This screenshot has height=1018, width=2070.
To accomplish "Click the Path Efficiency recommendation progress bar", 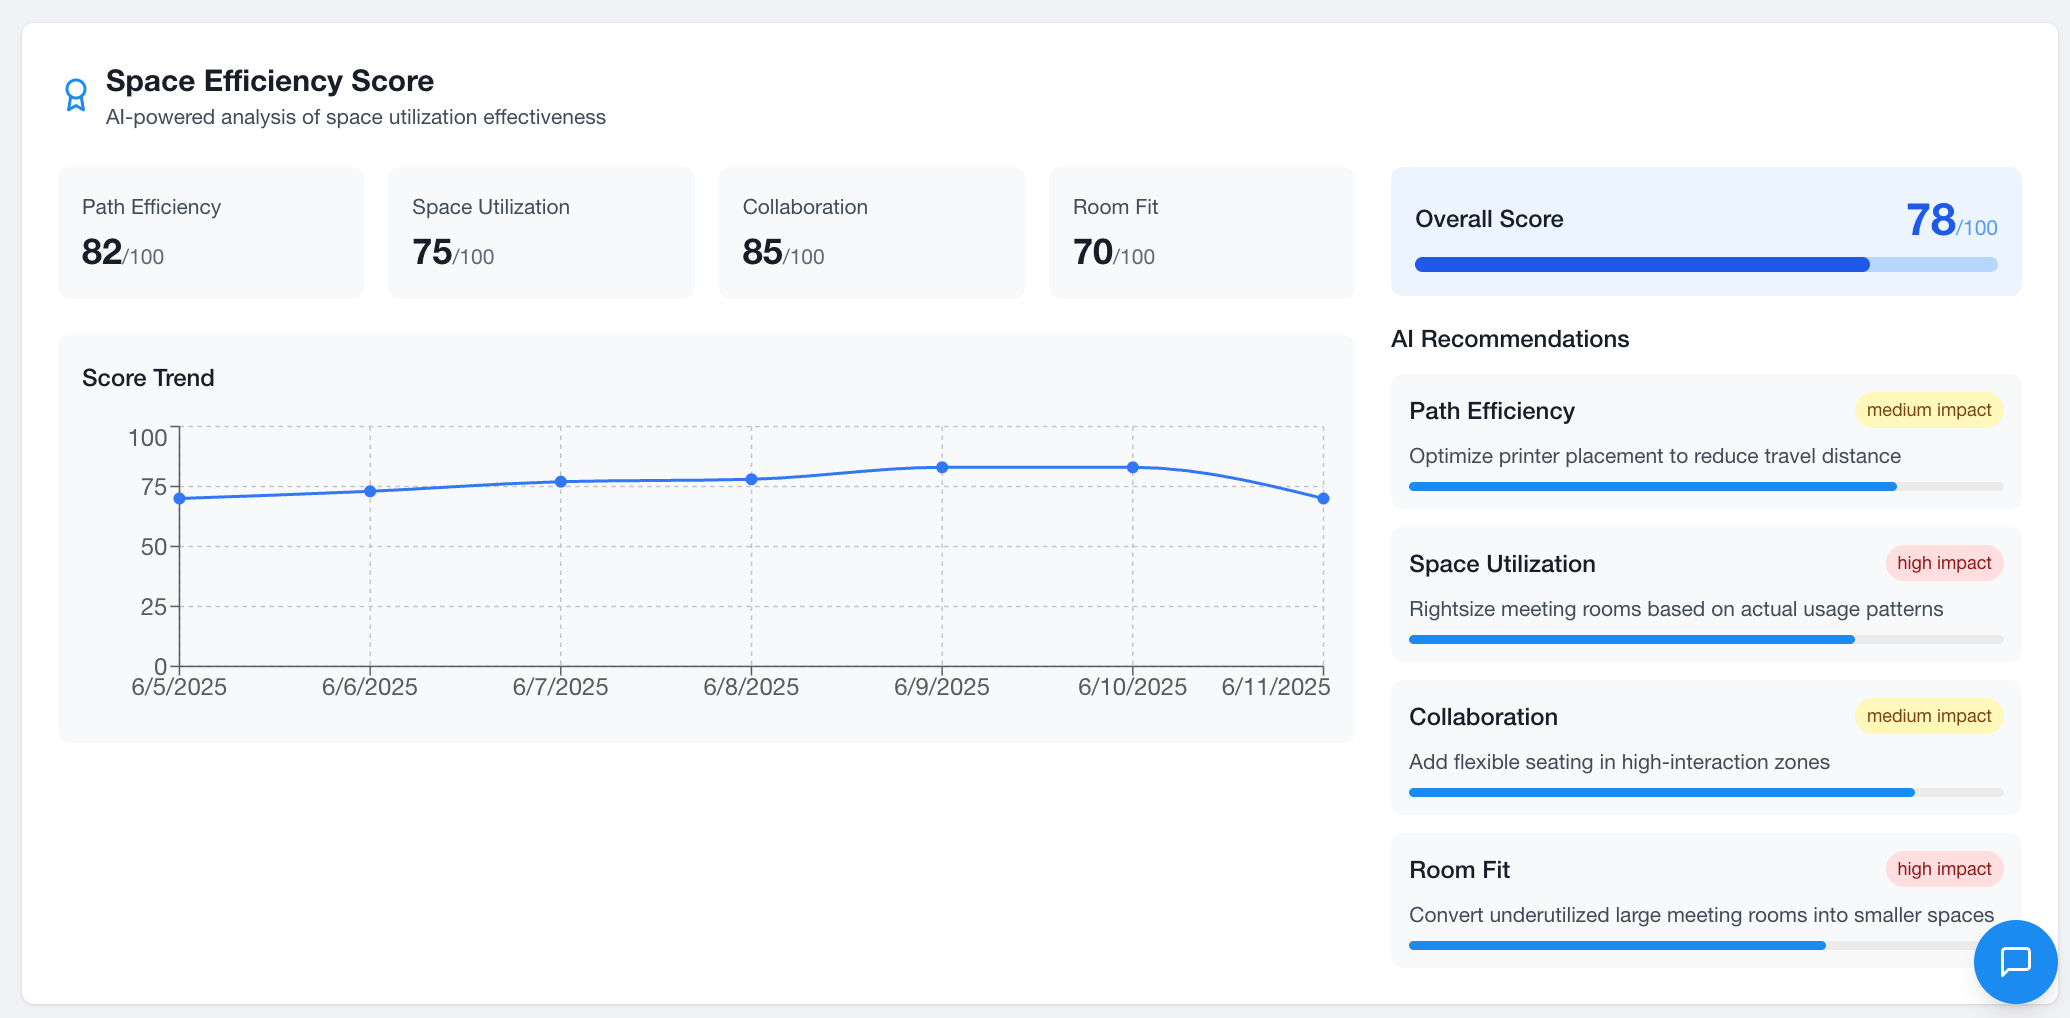I will [x=1706, y=487].
